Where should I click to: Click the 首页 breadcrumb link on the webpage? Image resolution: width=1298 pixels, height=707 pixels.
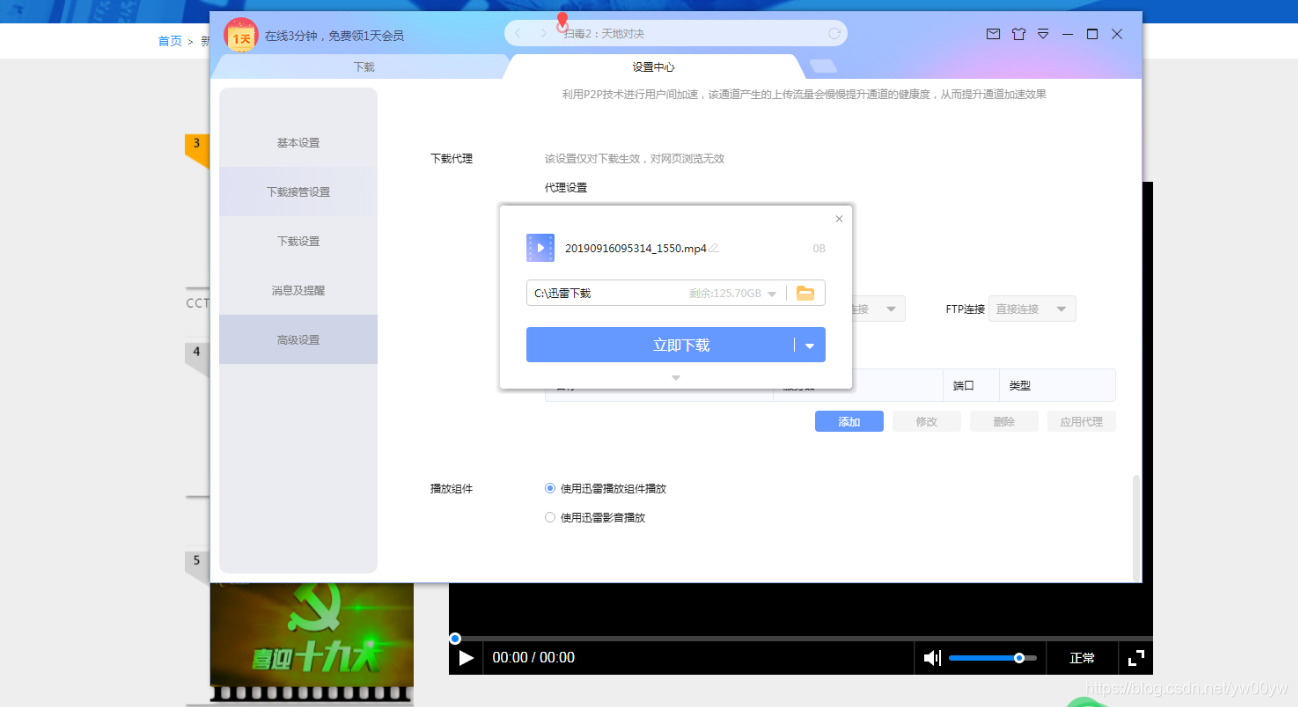[x=170, y=41]
